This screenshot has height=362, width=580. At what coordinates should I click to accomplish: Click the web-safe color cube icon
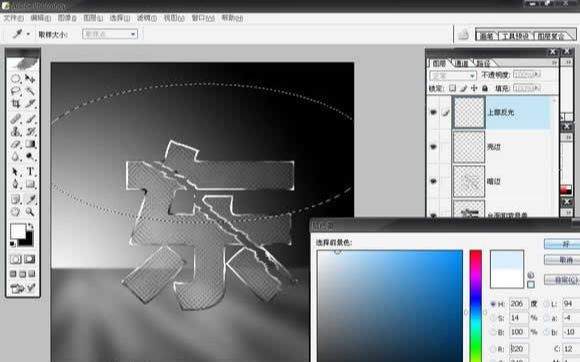(531, 275)
